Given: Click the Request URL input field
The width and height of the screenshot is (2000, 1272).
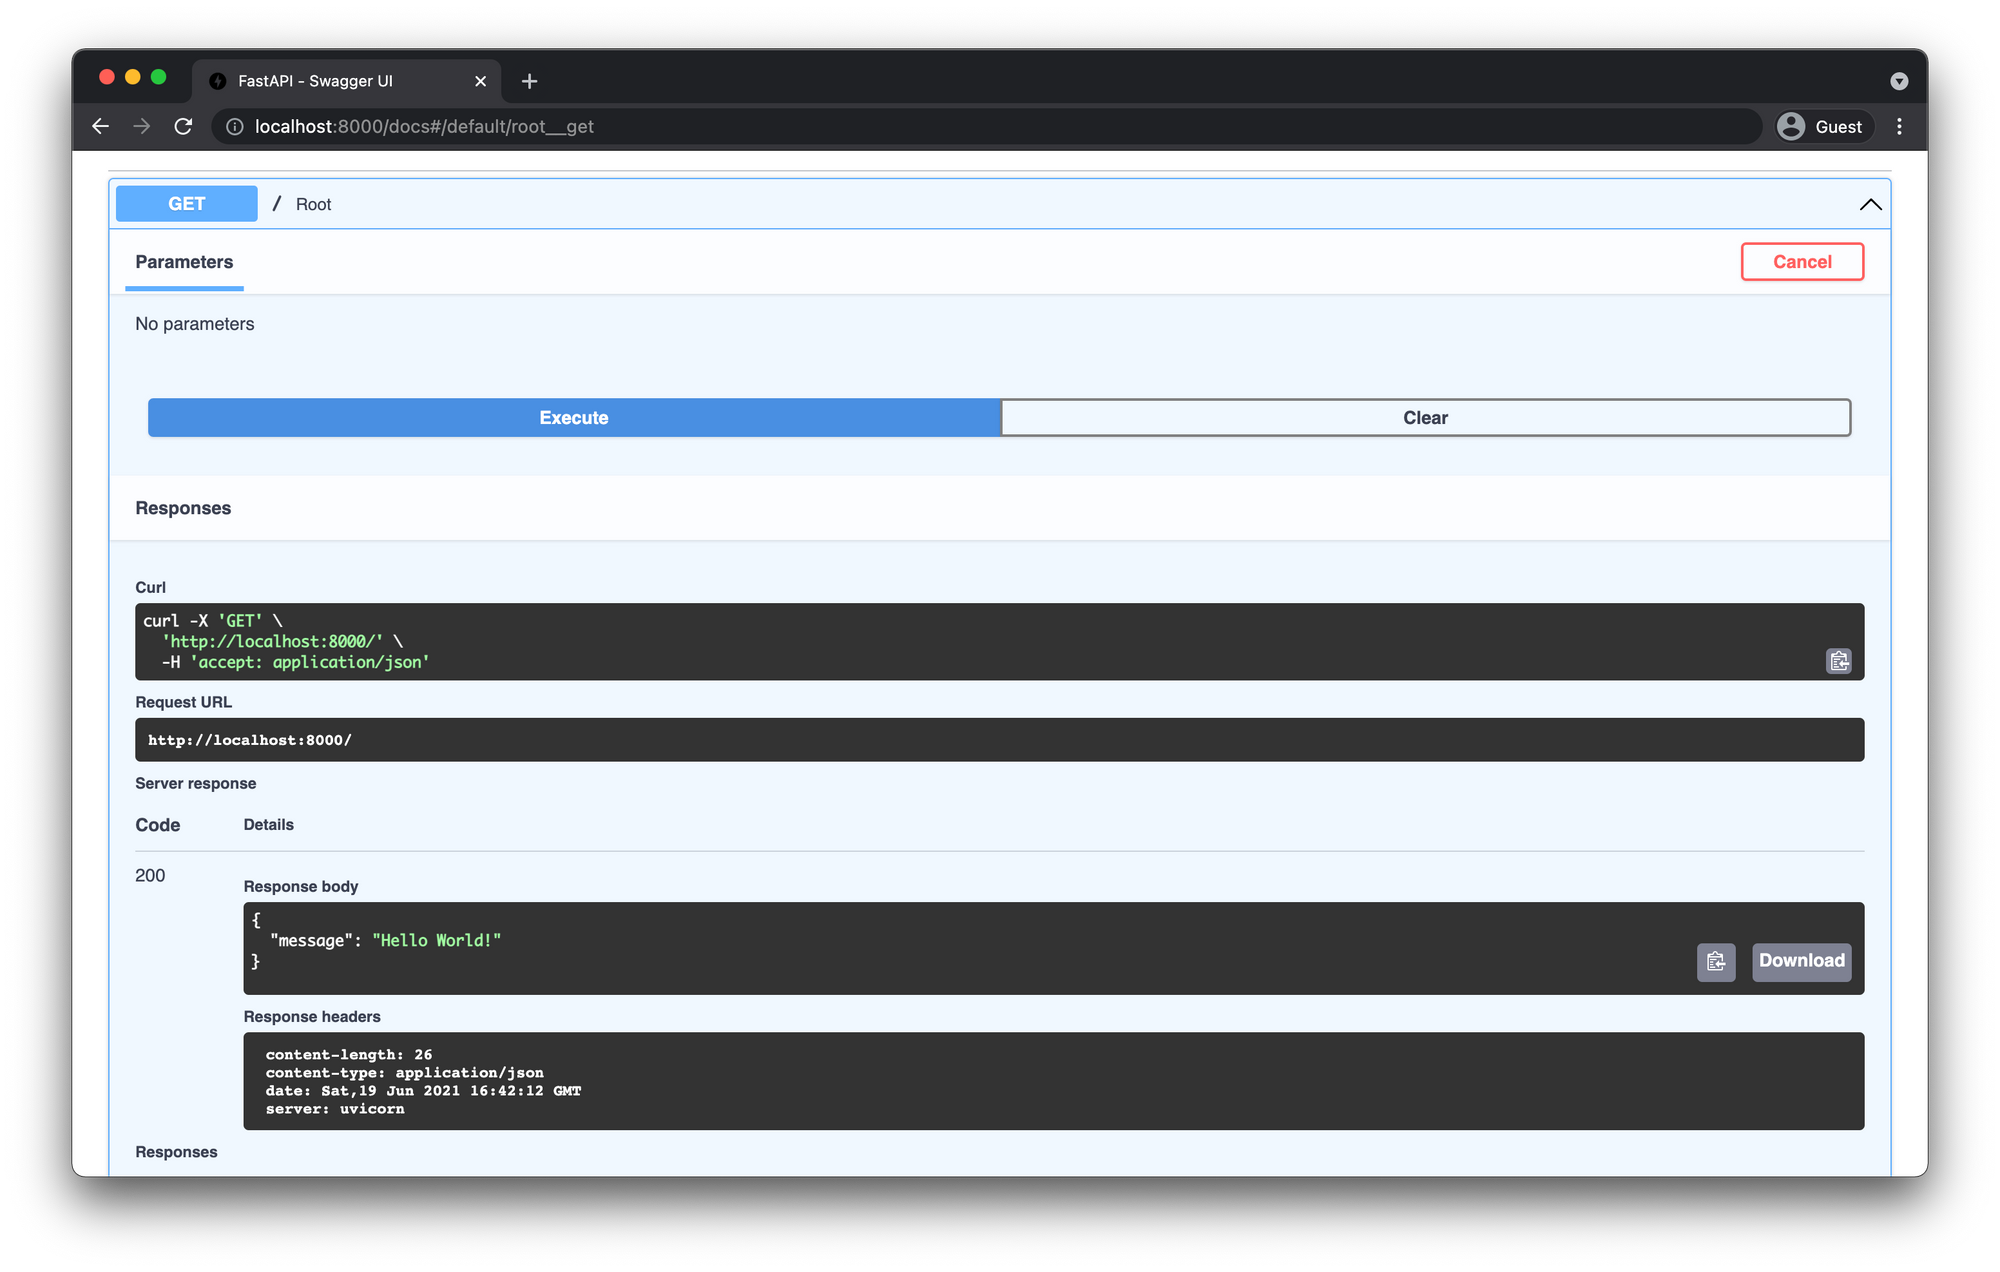Looking at the screenshot, I should [x=999, y=739].
